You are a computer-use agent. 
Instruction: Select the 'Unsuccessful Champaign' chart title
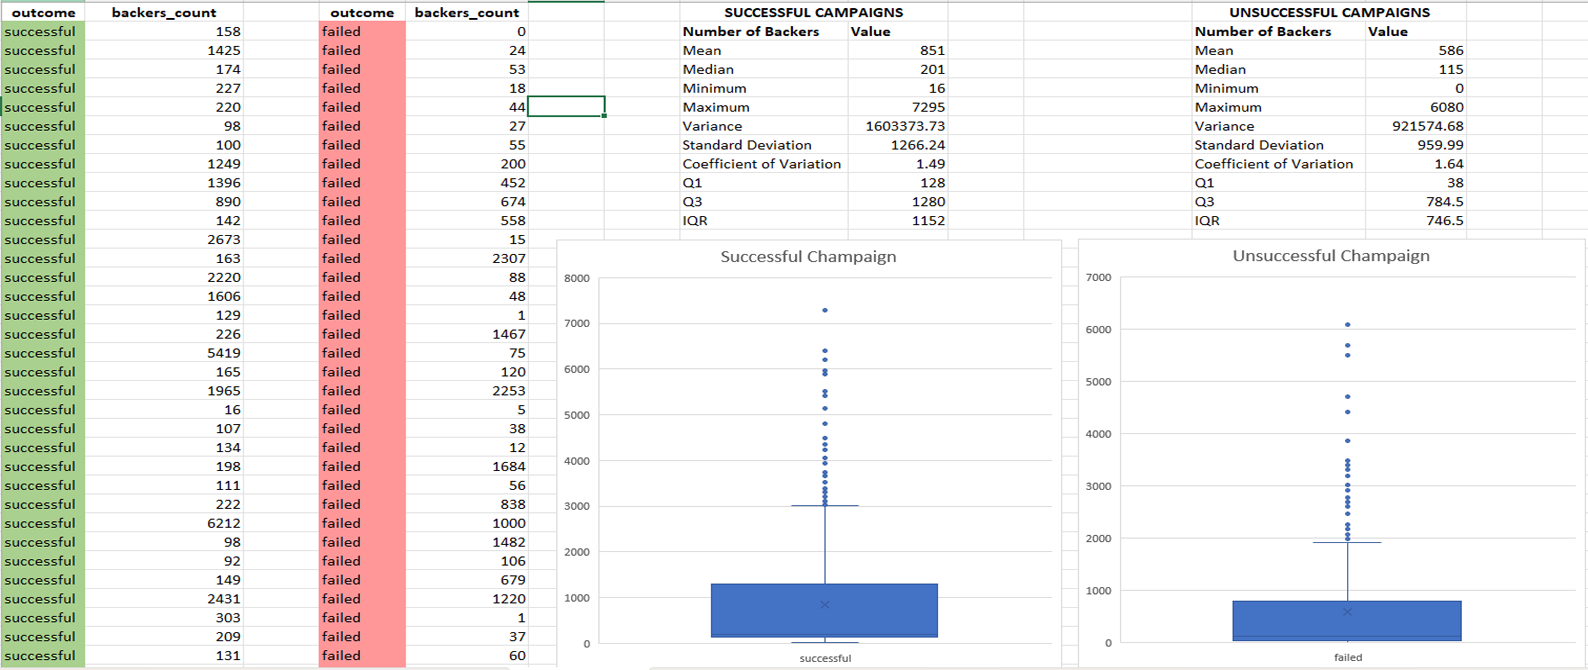(1330, 256)
